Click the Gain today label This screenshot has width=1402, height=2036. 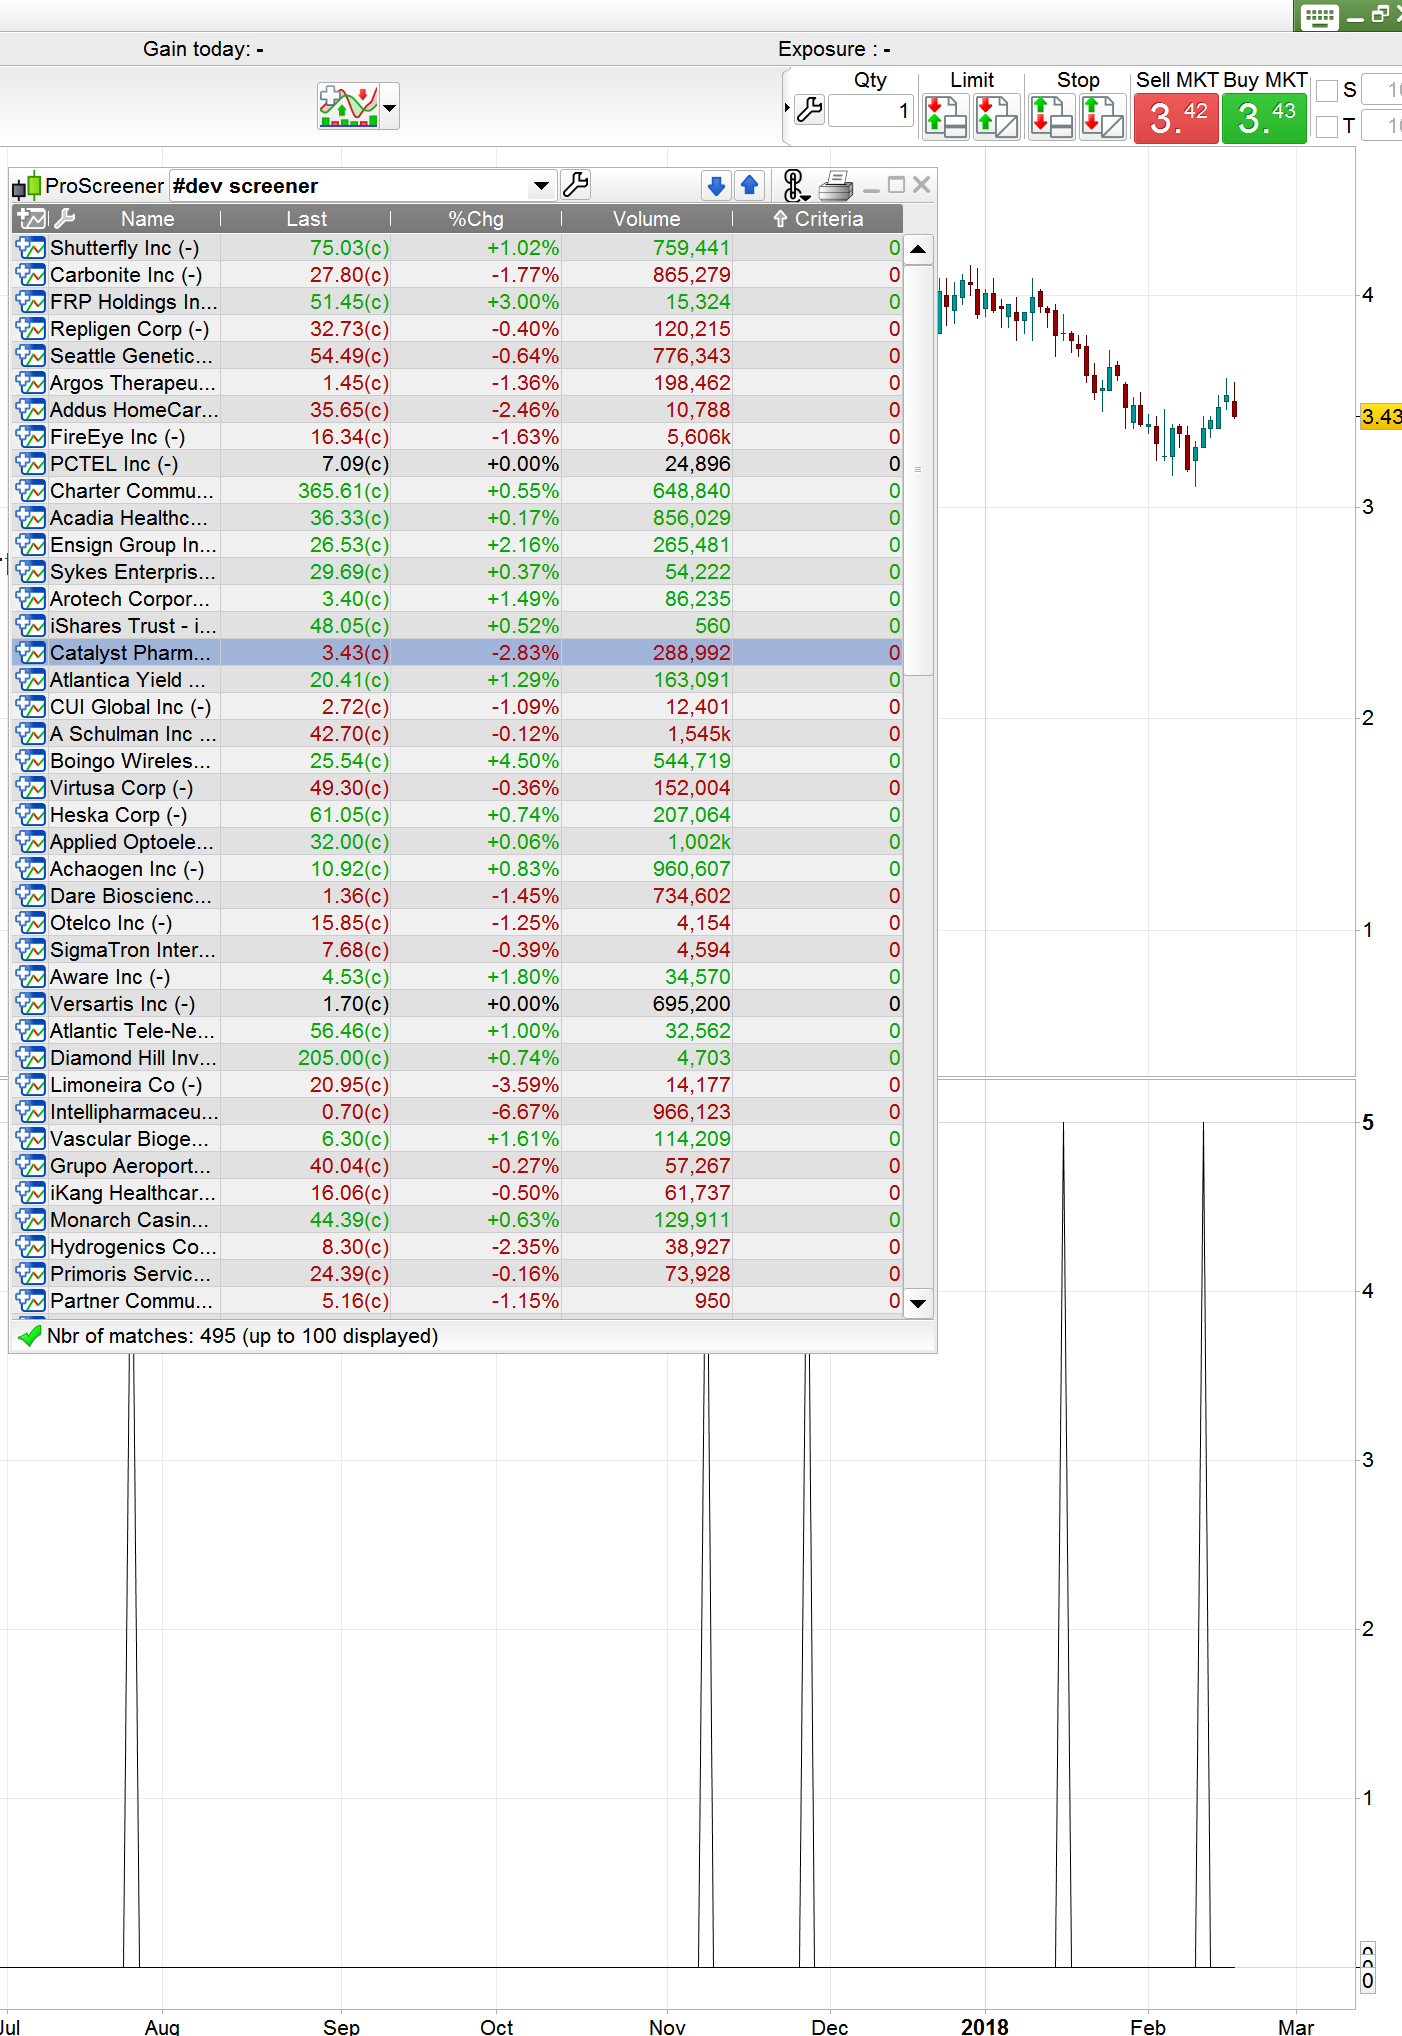tap(203, 49)
